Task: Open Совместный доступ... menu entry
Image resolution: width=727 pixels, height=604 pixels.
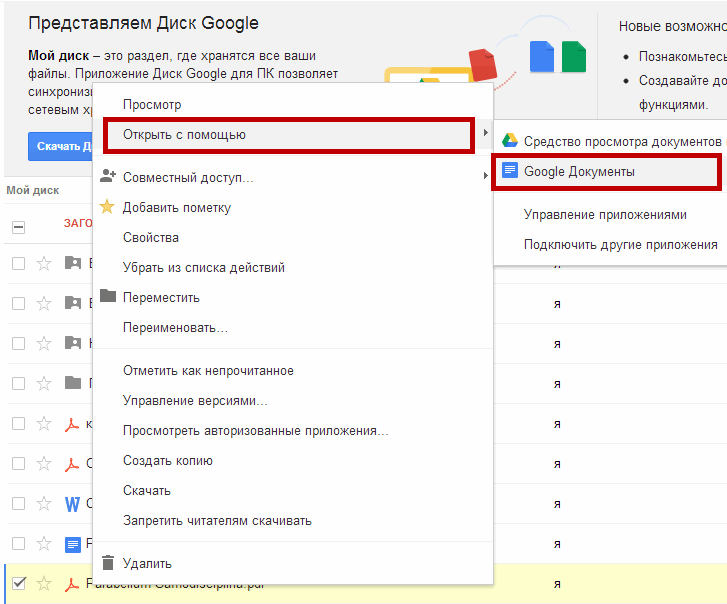Action: (x=293, y=178)
